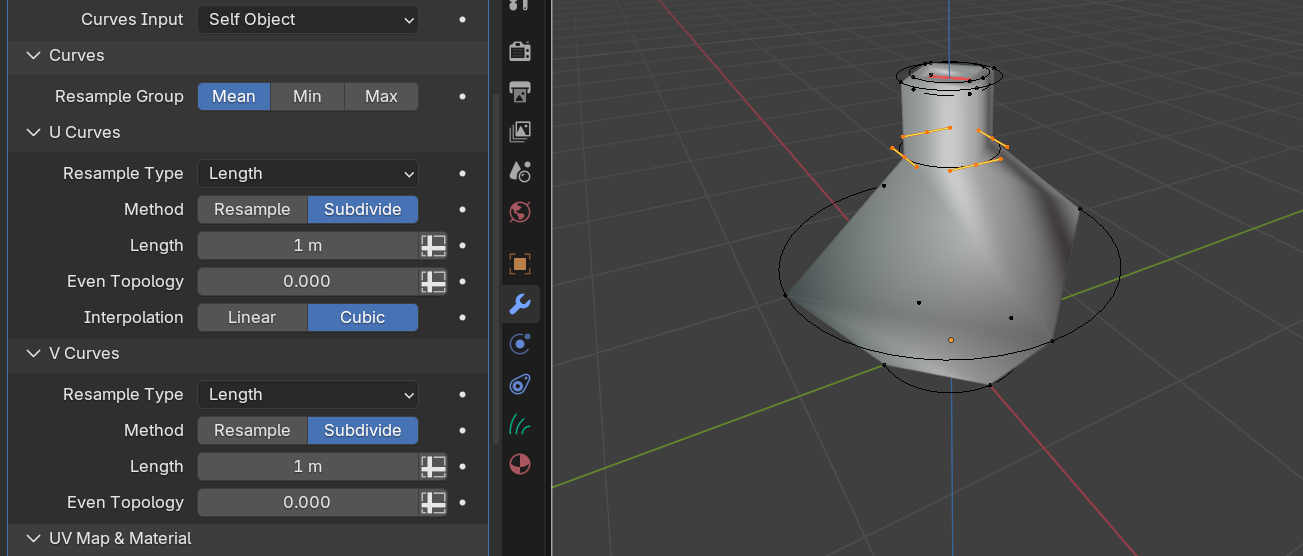
Task: Open U Curves Resample Type dropdown
Action: coord(308,173)
